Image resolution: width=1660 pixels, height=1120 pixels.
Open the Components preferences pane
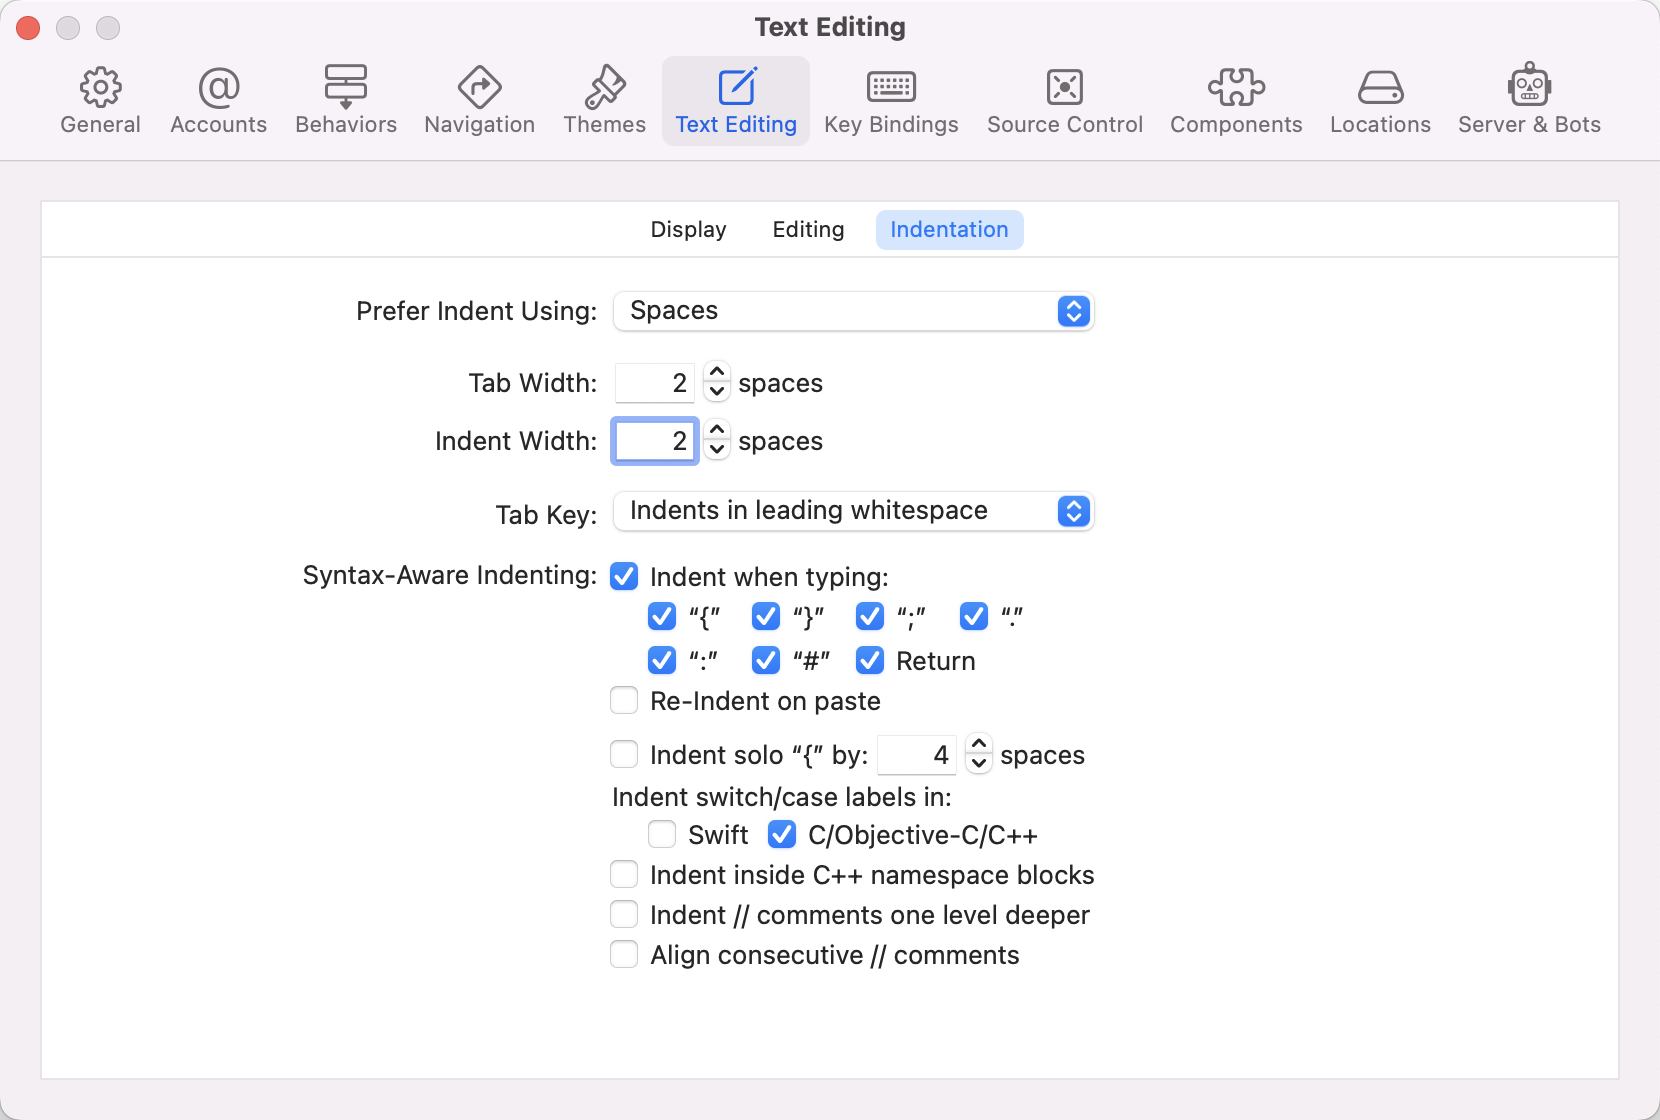[1236, 101]
